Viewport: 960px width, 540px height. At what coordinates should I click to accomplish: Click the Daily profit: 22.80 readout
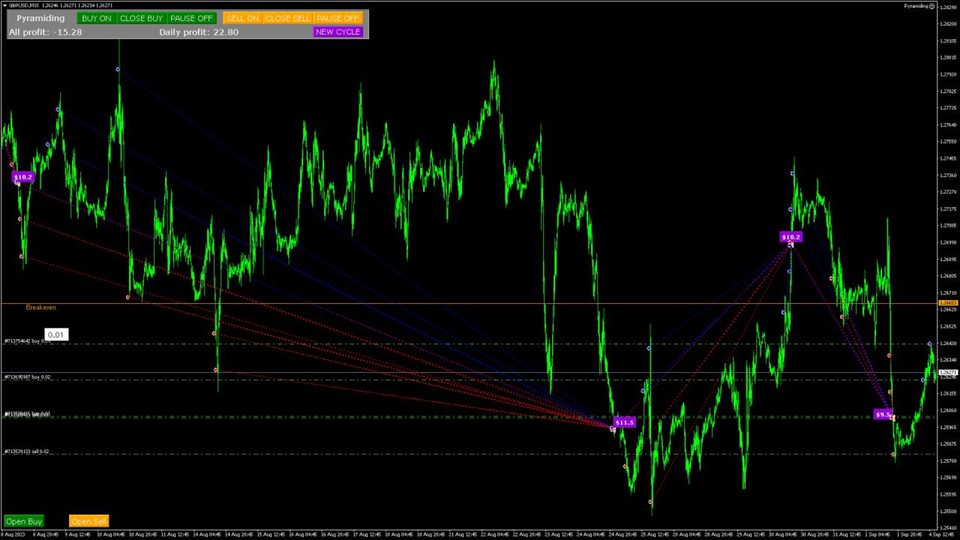click(199, 32)
